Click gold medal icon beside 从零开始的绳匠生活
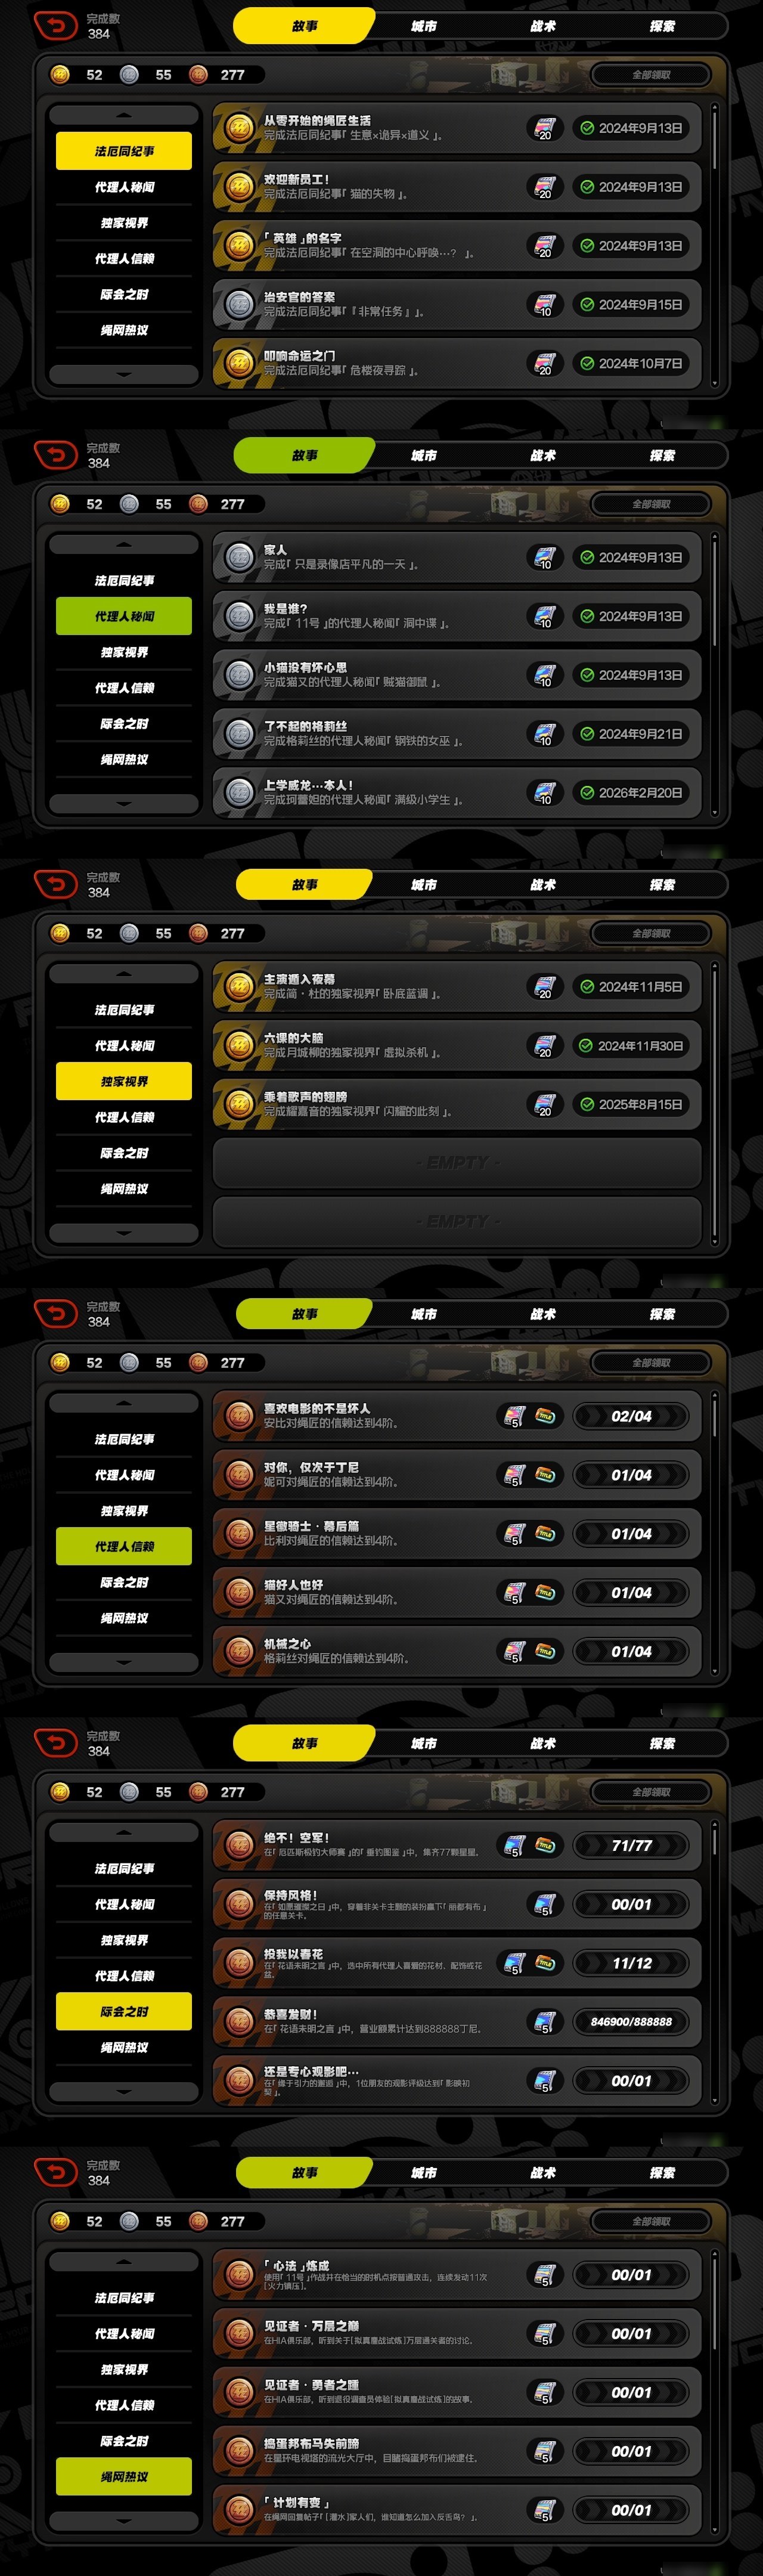This screenshot has width=763, height=2576. coord(239,128)
